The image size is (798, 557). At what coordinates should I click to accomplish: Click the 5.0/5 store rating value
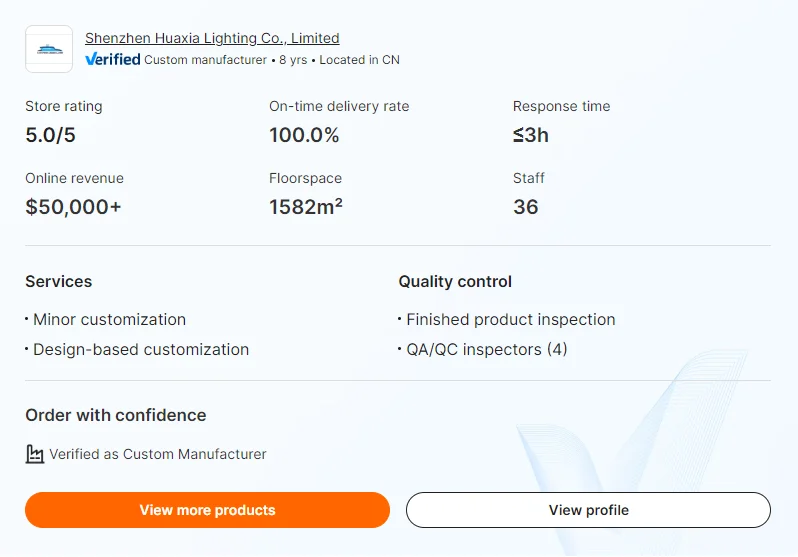(50, 135)
